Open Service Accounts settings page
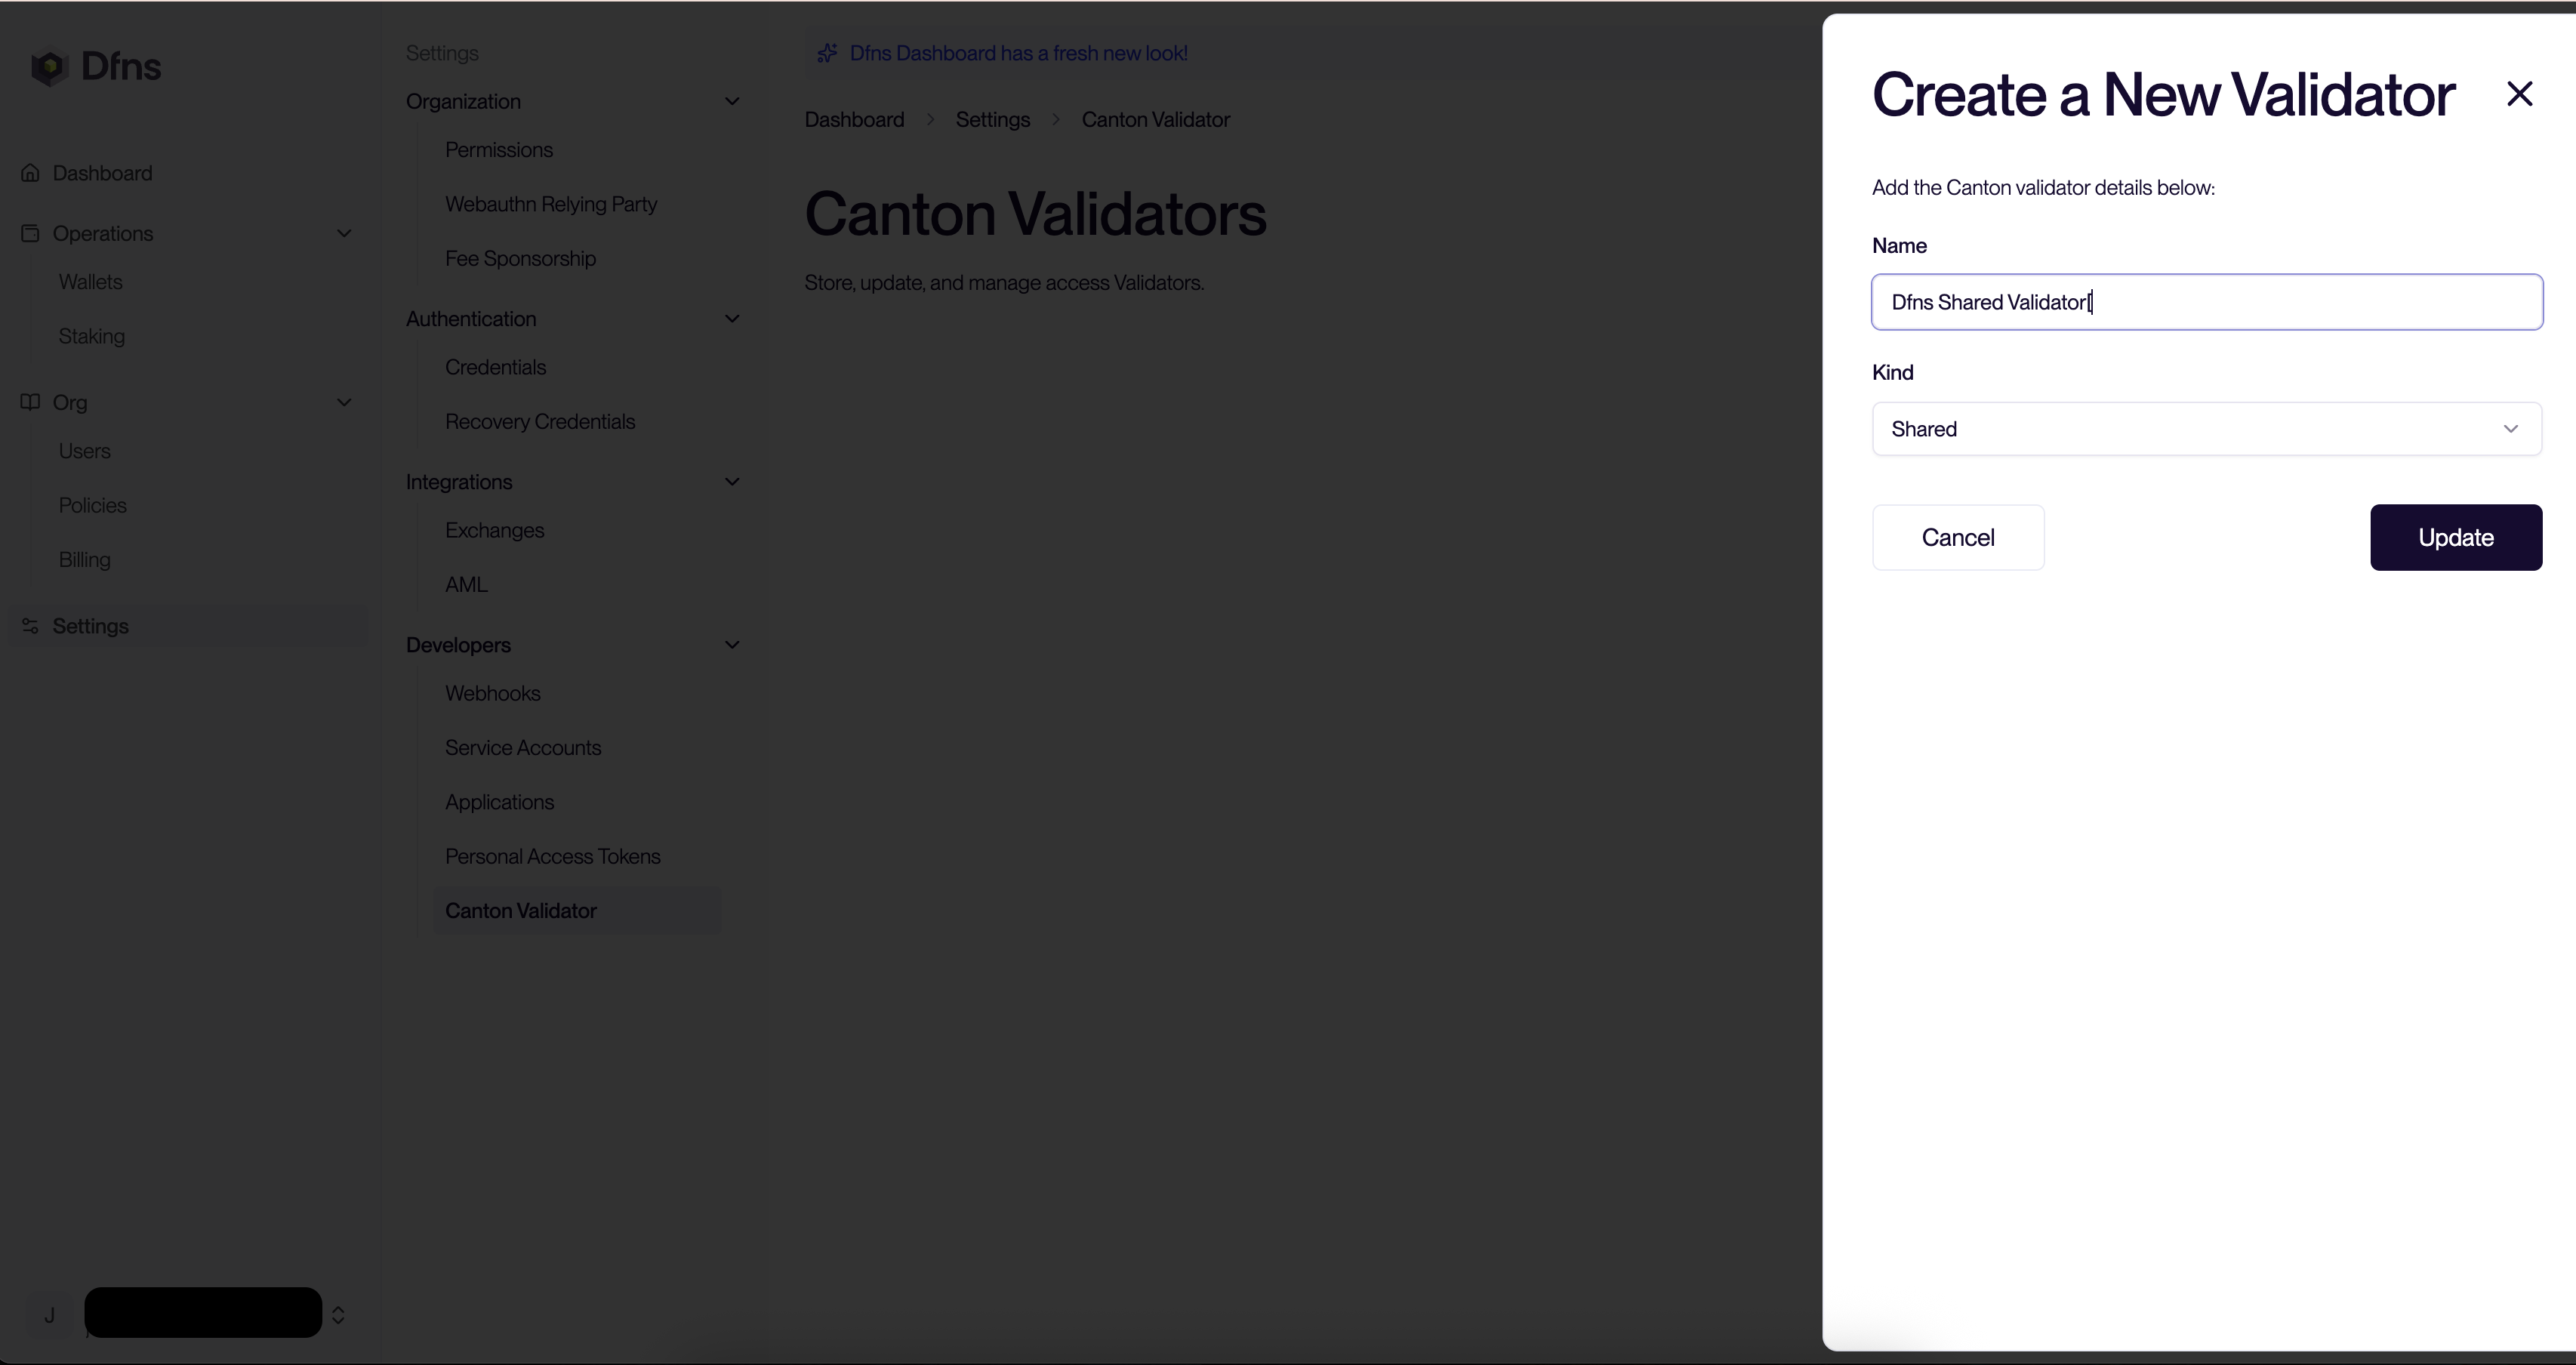 (x=523, y=748)
